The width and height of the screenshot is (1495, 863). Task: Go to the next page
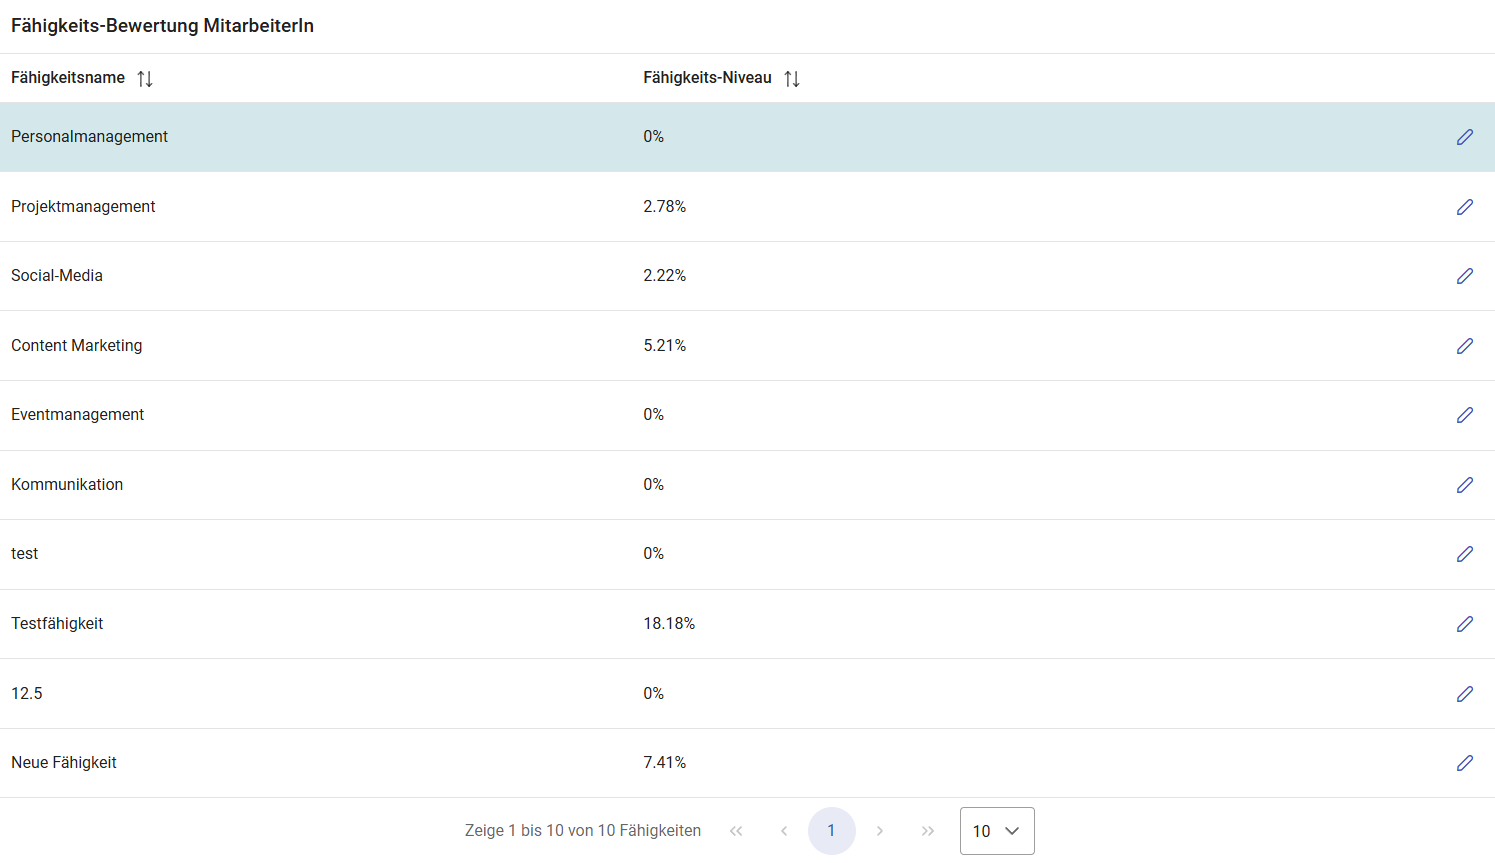880,831
